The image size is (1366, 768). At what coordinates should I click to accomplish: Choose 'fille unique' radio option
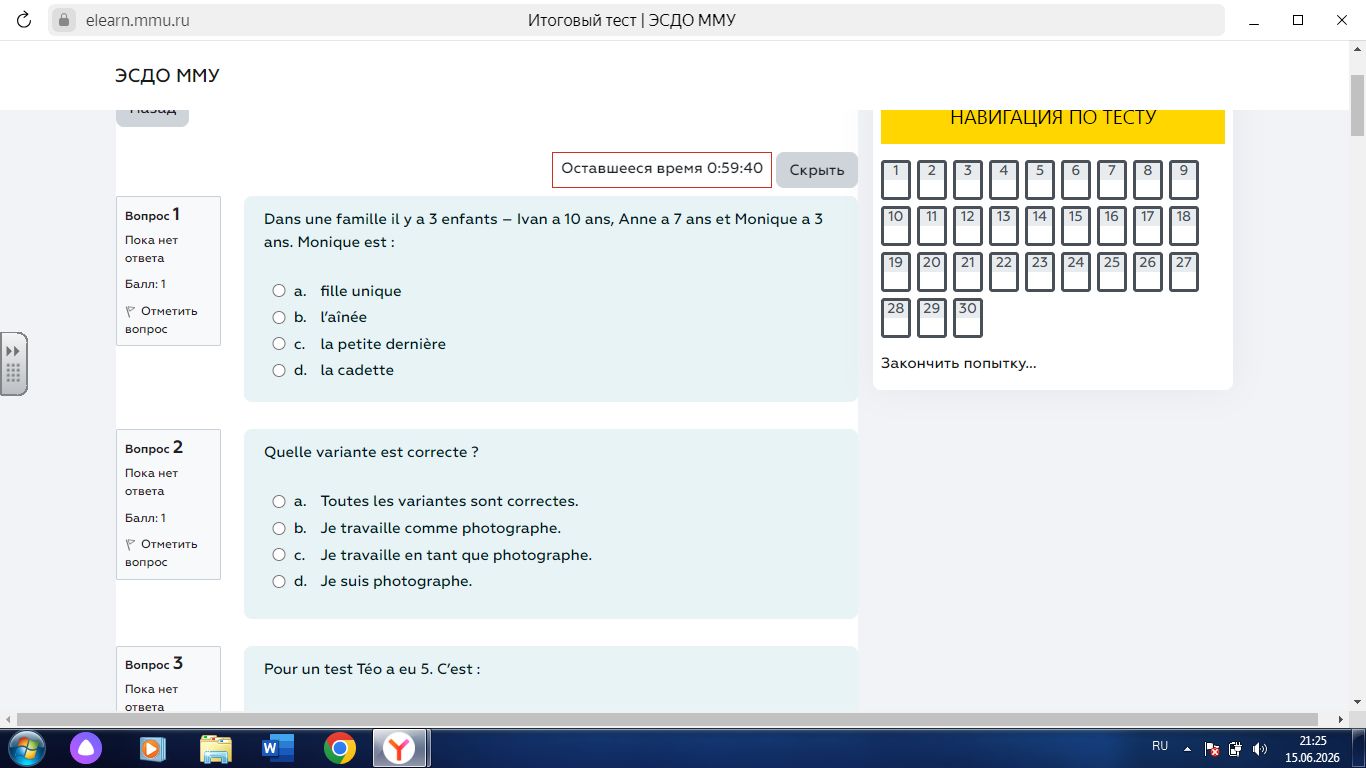point(279,291)
